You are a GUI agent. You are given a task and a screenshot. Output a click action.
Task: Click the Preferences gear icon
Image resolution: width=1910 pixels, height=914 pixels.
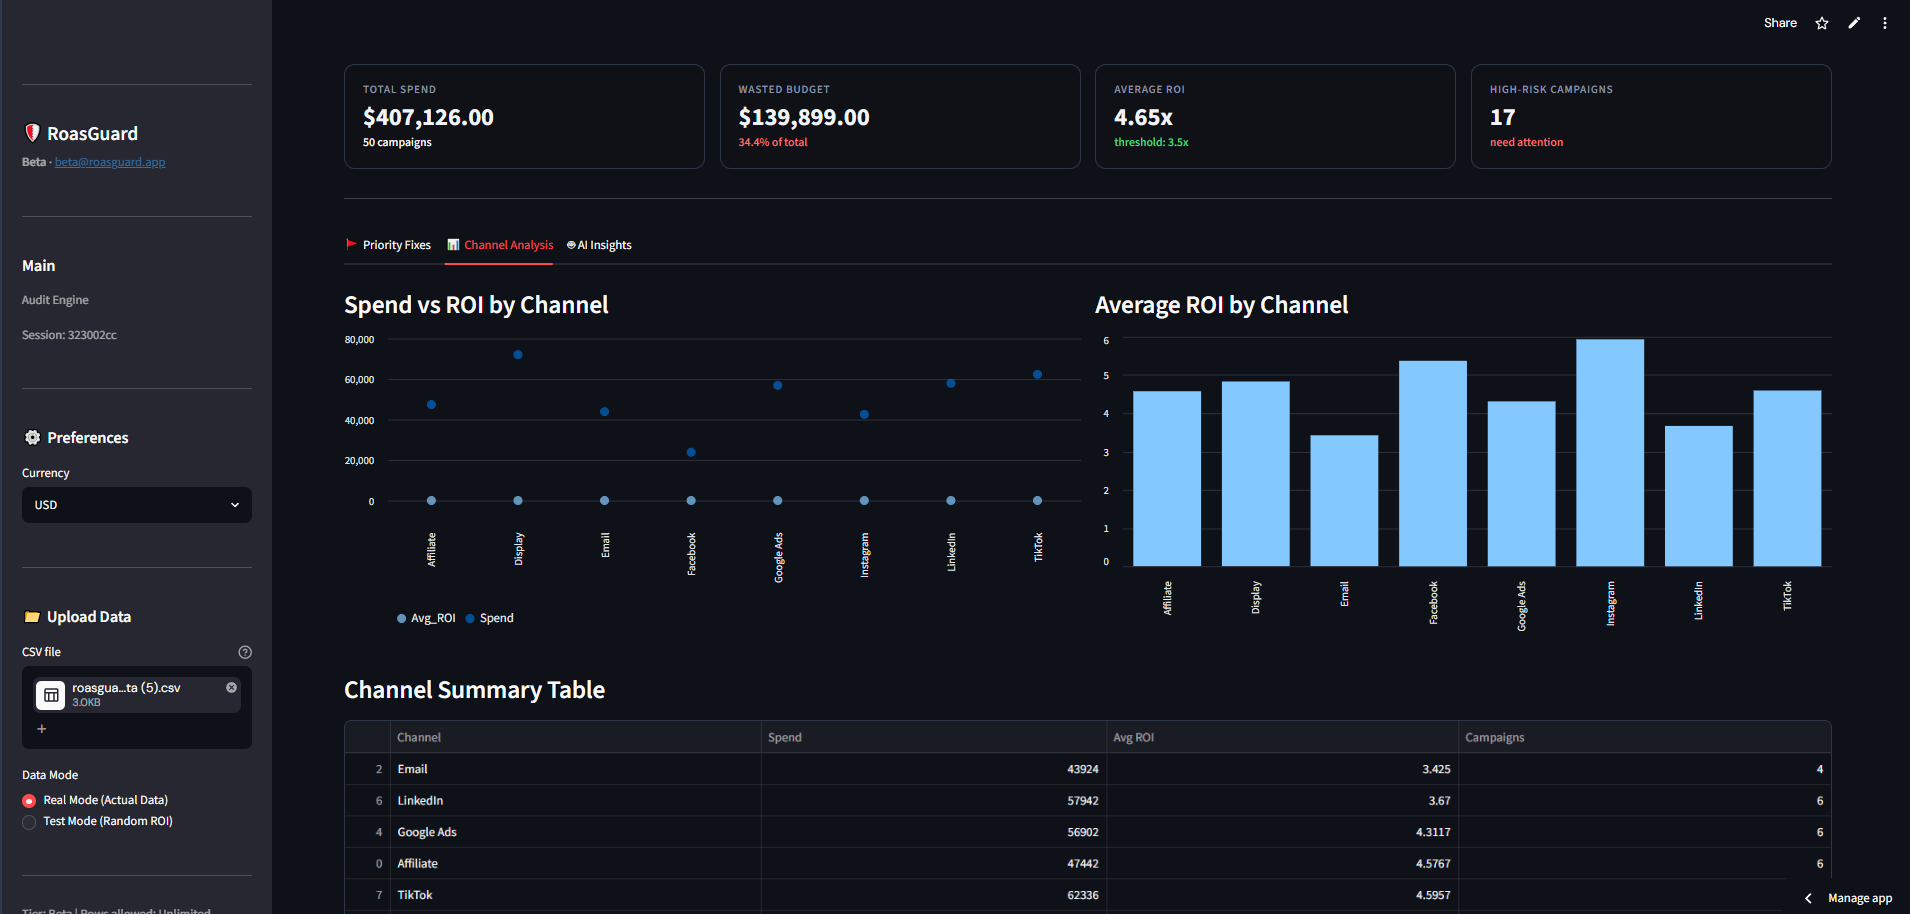32,438
